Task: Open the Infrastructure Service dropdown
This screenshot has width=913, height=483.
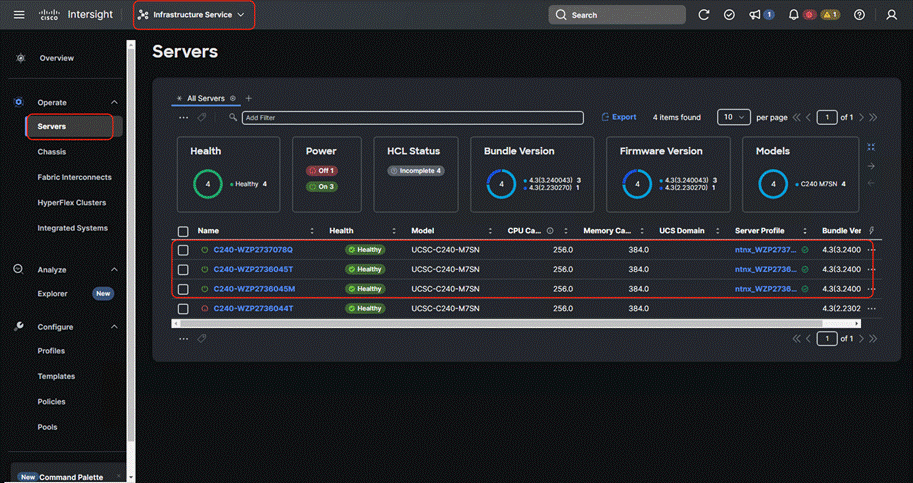Action: click(194, 15)
